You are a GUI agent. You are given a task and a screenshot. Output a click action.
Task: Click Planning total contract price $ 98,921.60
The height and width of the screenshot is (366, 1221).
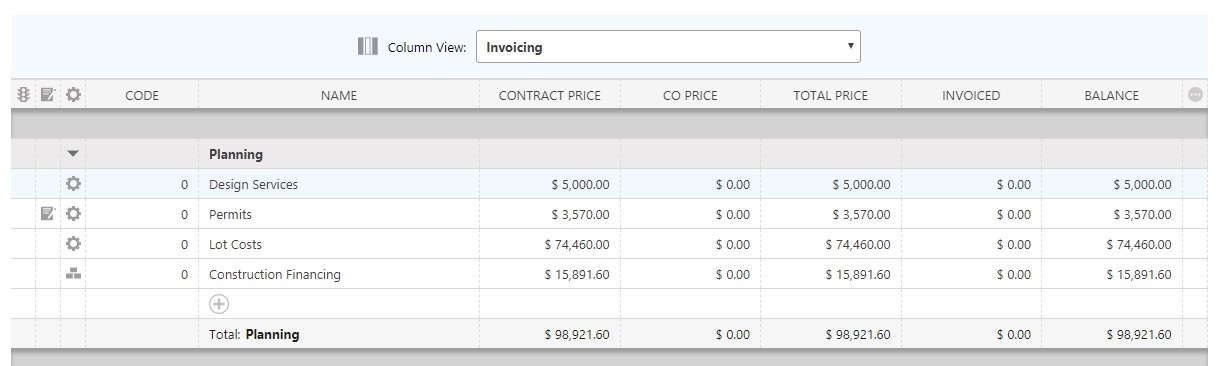point(577,335)
